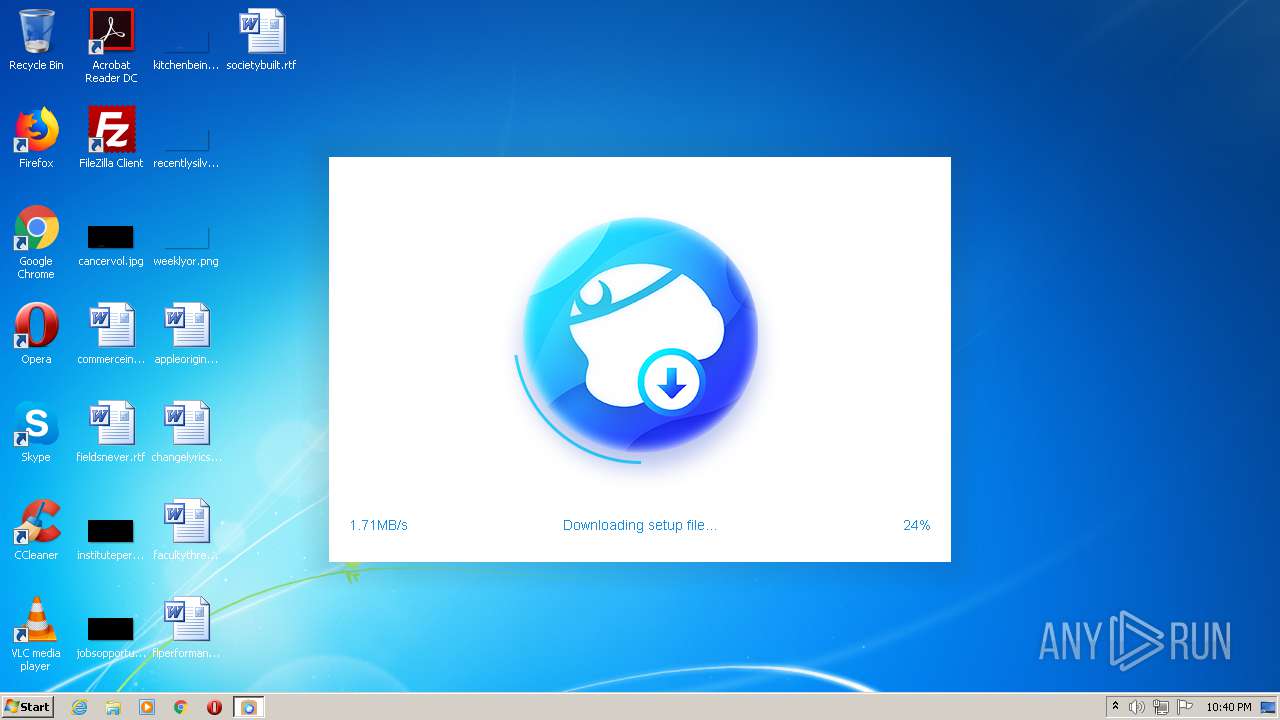1280x720 pixels.
Task: Open the changelyrics document icon
Action: (186, 432)
